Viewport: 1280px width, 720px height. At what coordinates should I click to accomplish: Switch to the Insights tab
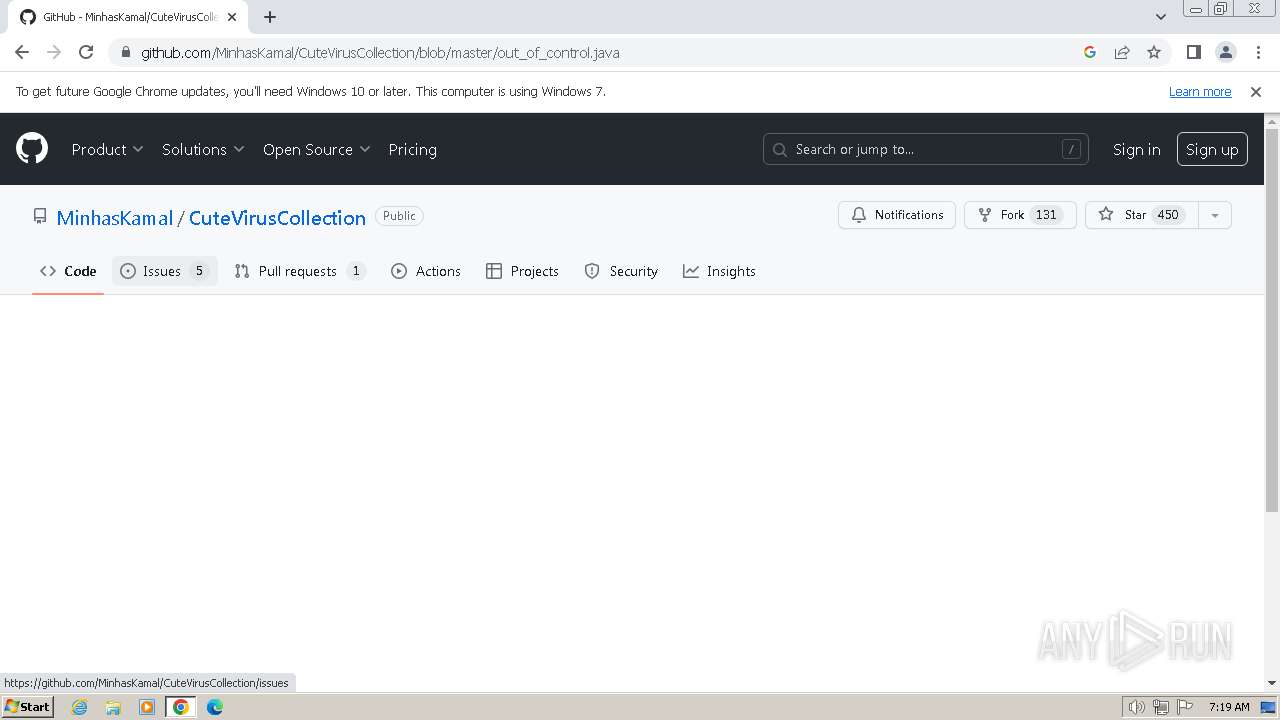tap(719, 271)
